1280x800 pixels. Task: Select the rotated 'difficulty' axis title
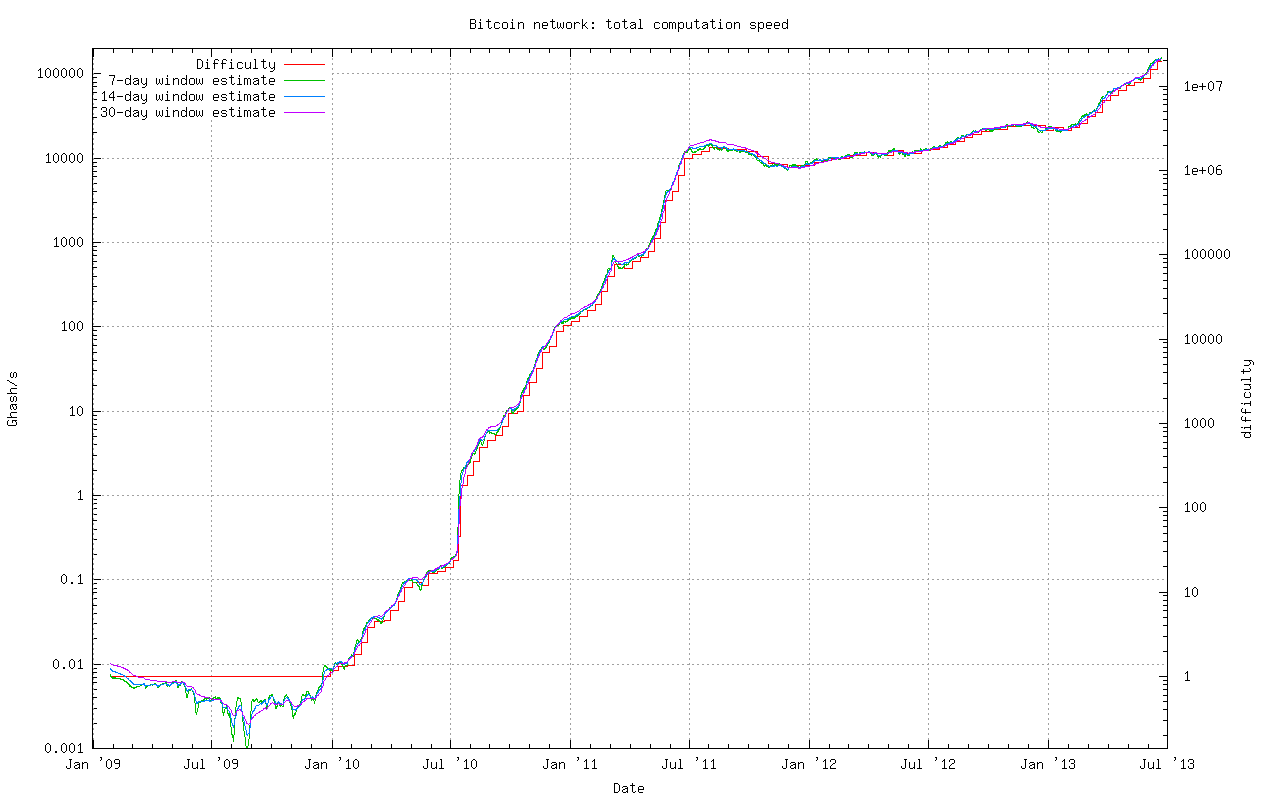coord(1246,398)
